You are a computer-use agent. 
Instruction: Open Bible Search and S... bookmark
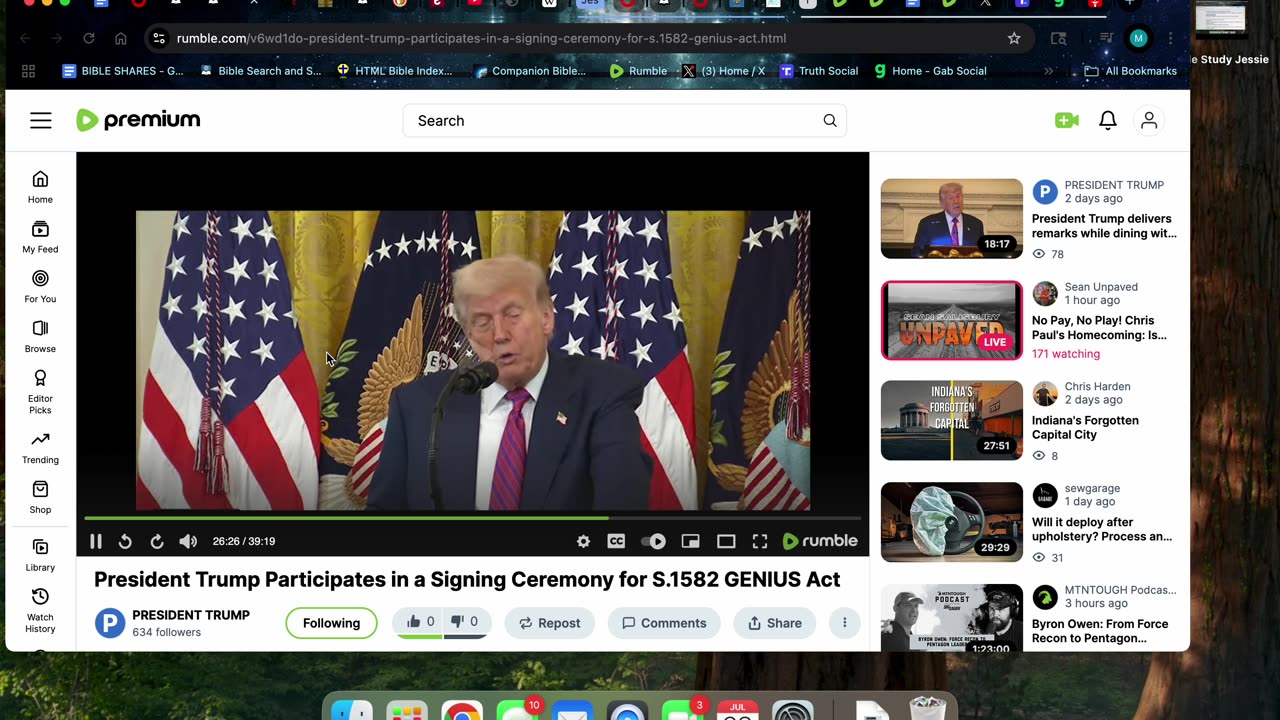(x=261, y=71)
